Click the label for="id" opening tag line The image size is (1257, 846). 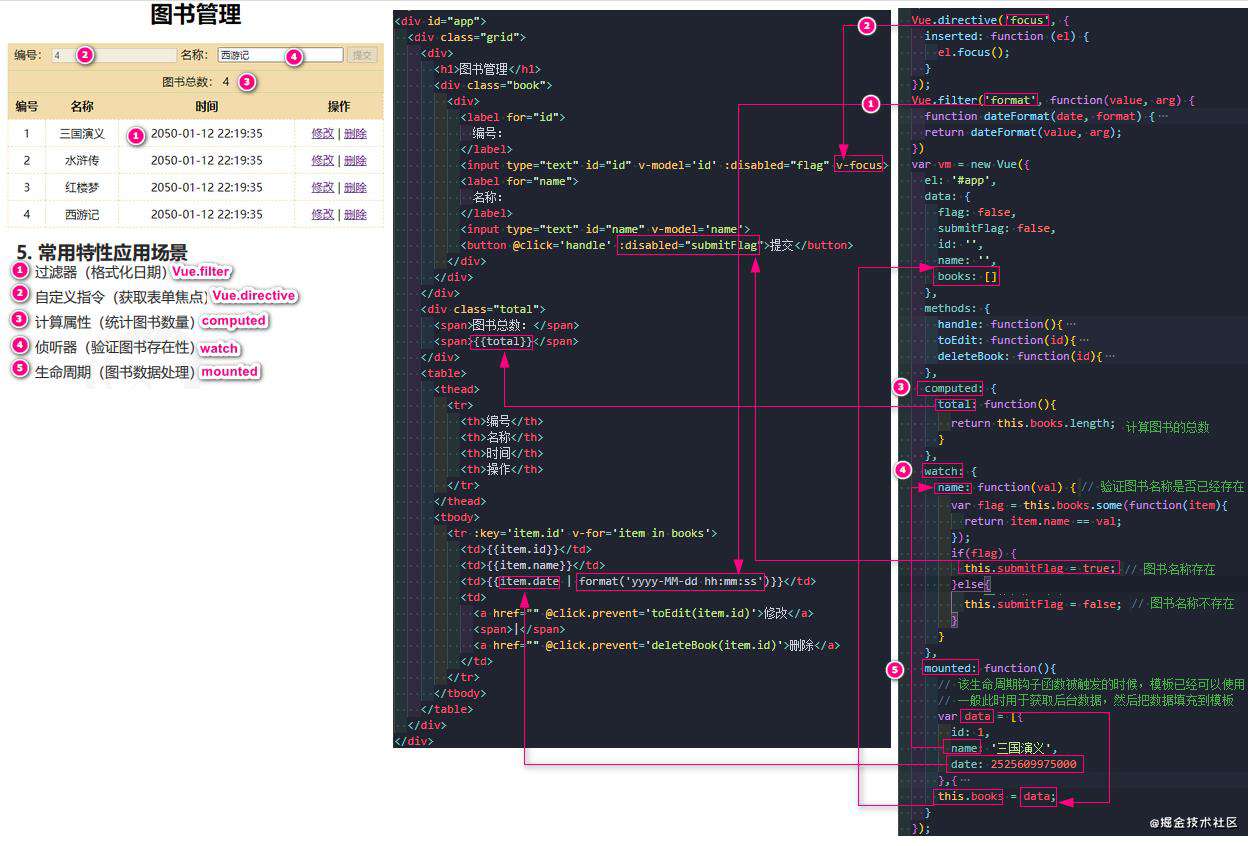pyautogui.click(x=513, y=117)
